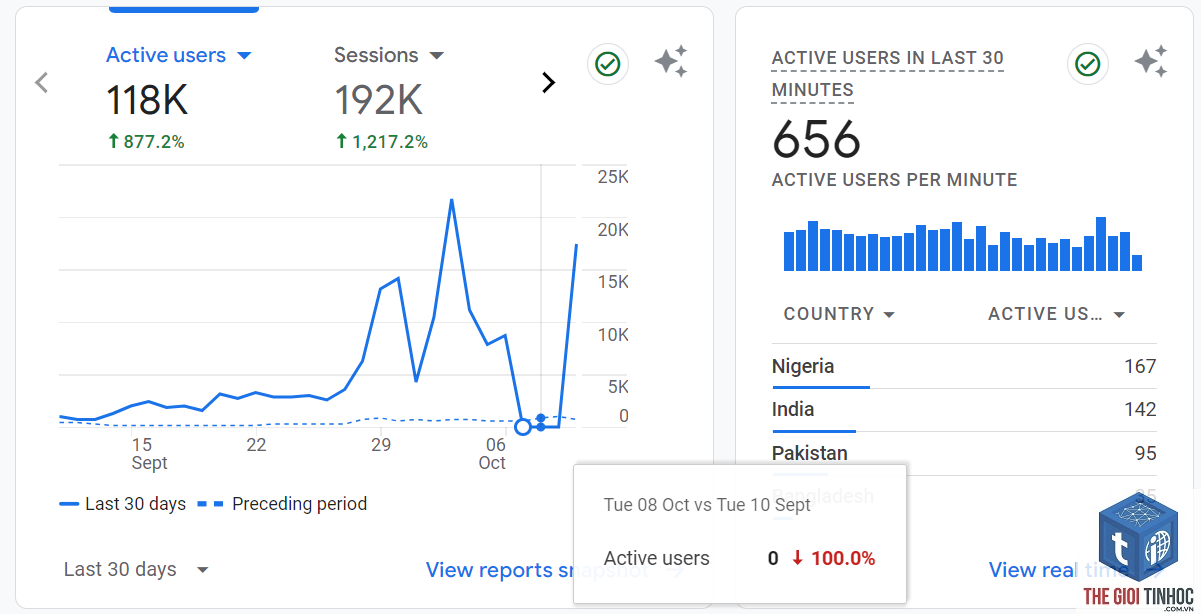Click Active Users In Last 30 Minutes heading
The image size is (1201, 614).
coord(888,74)
